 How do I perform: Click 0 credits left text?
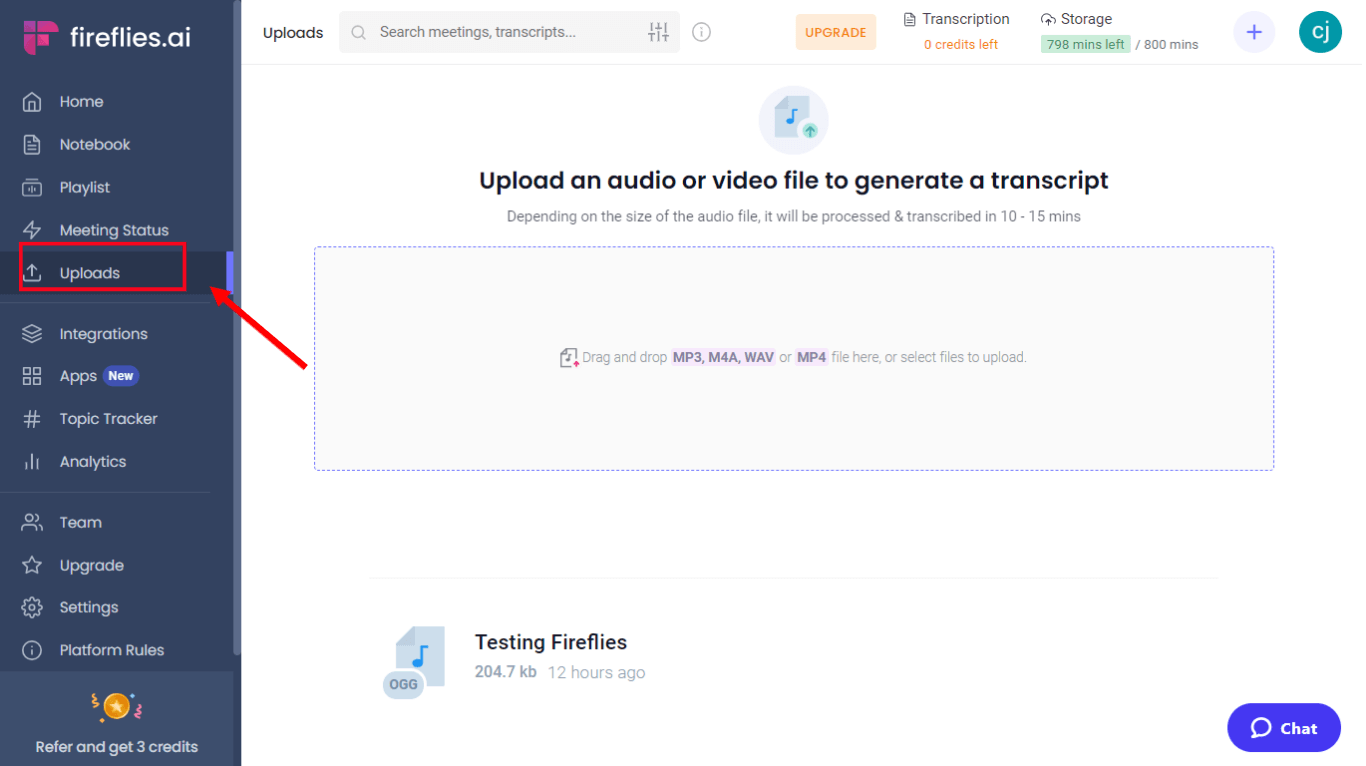961,44
